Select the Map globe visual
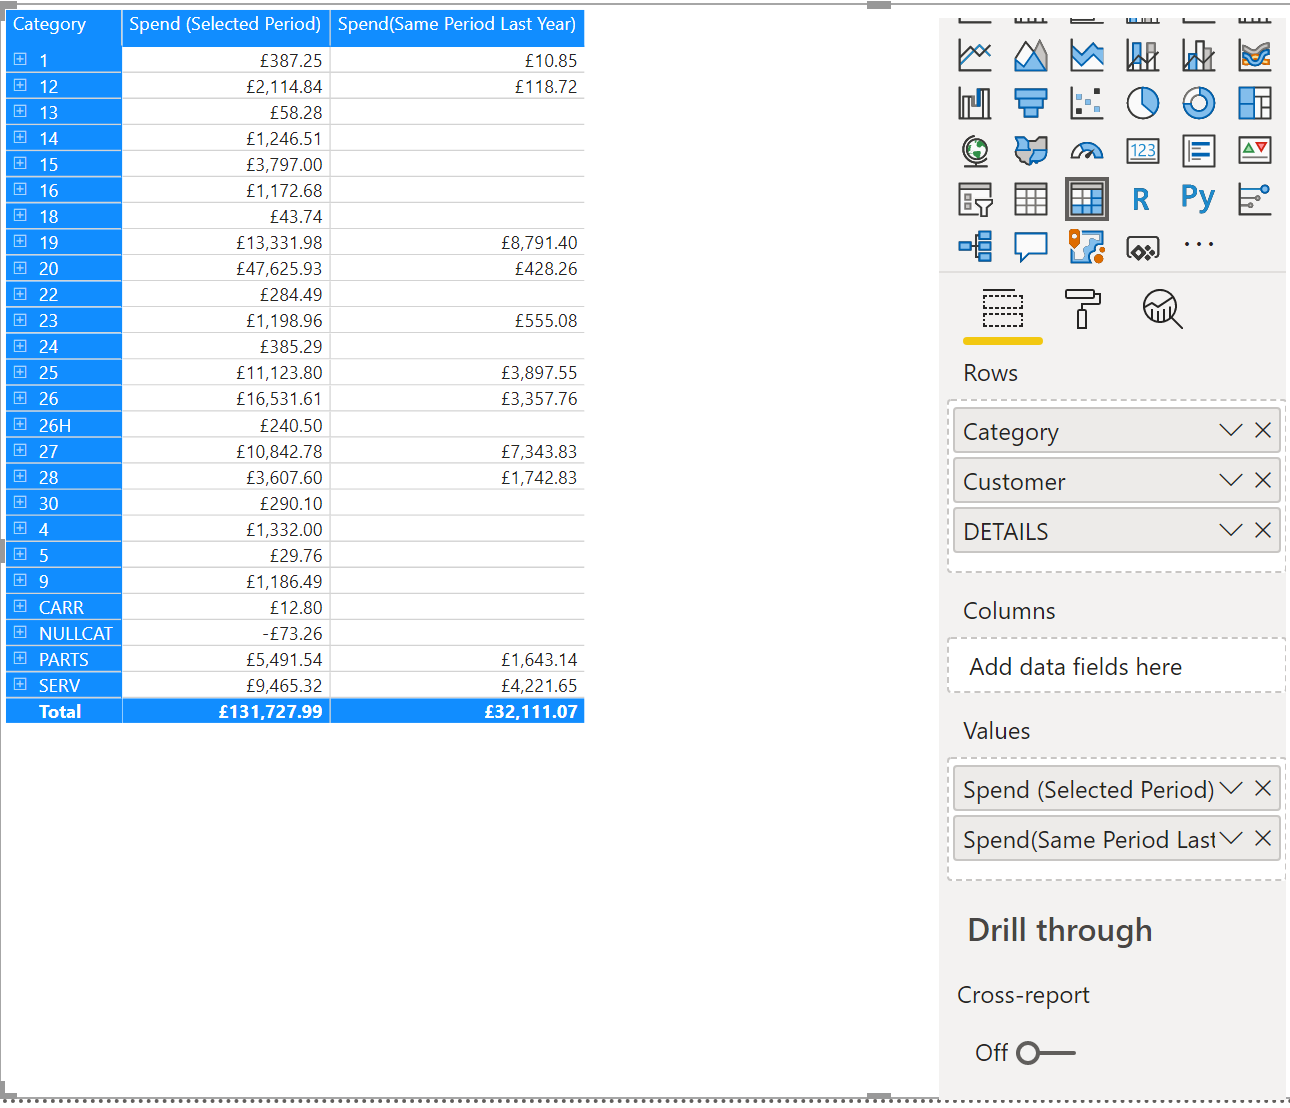The image size is (1290, 1108). [975, 151]
